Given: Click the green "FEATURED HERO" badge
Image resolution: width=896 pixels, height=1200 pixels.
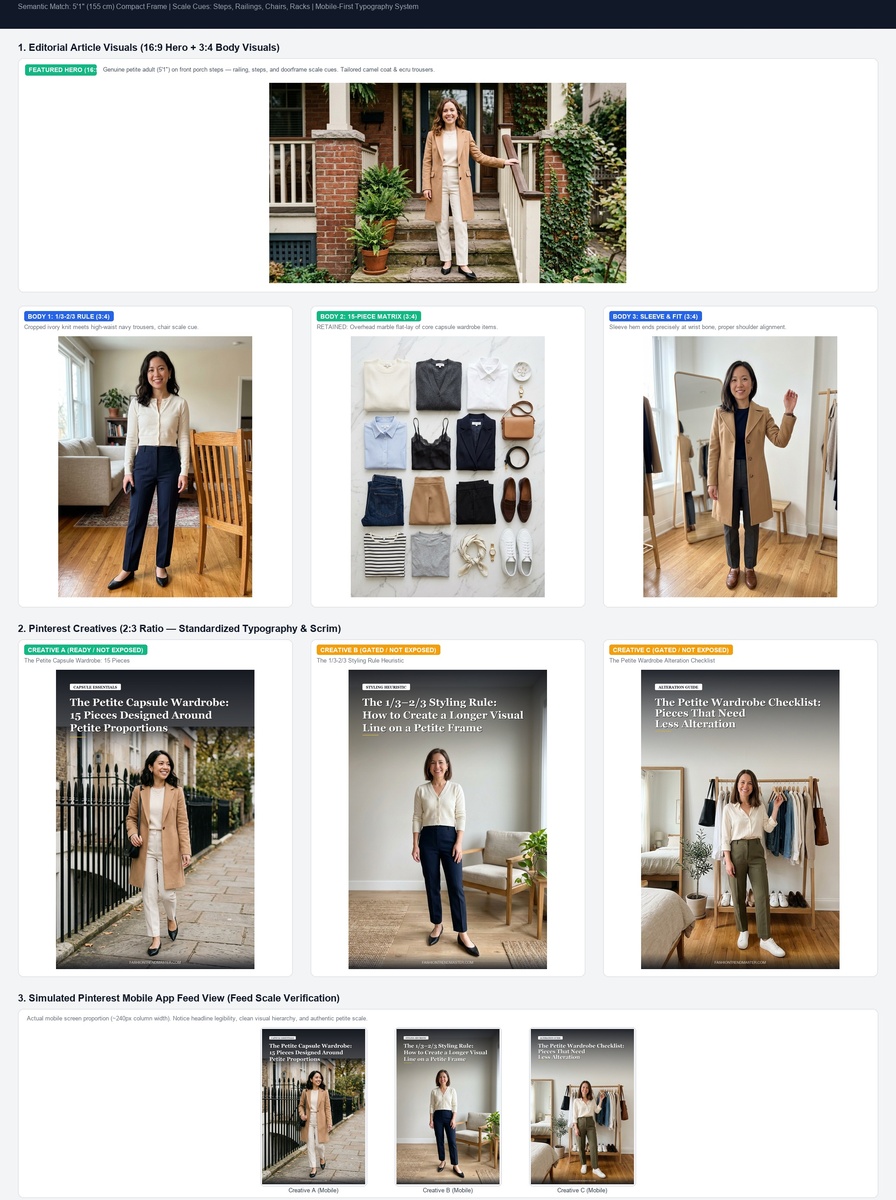Looking at the screenshot, I should [x=60, y=70].
